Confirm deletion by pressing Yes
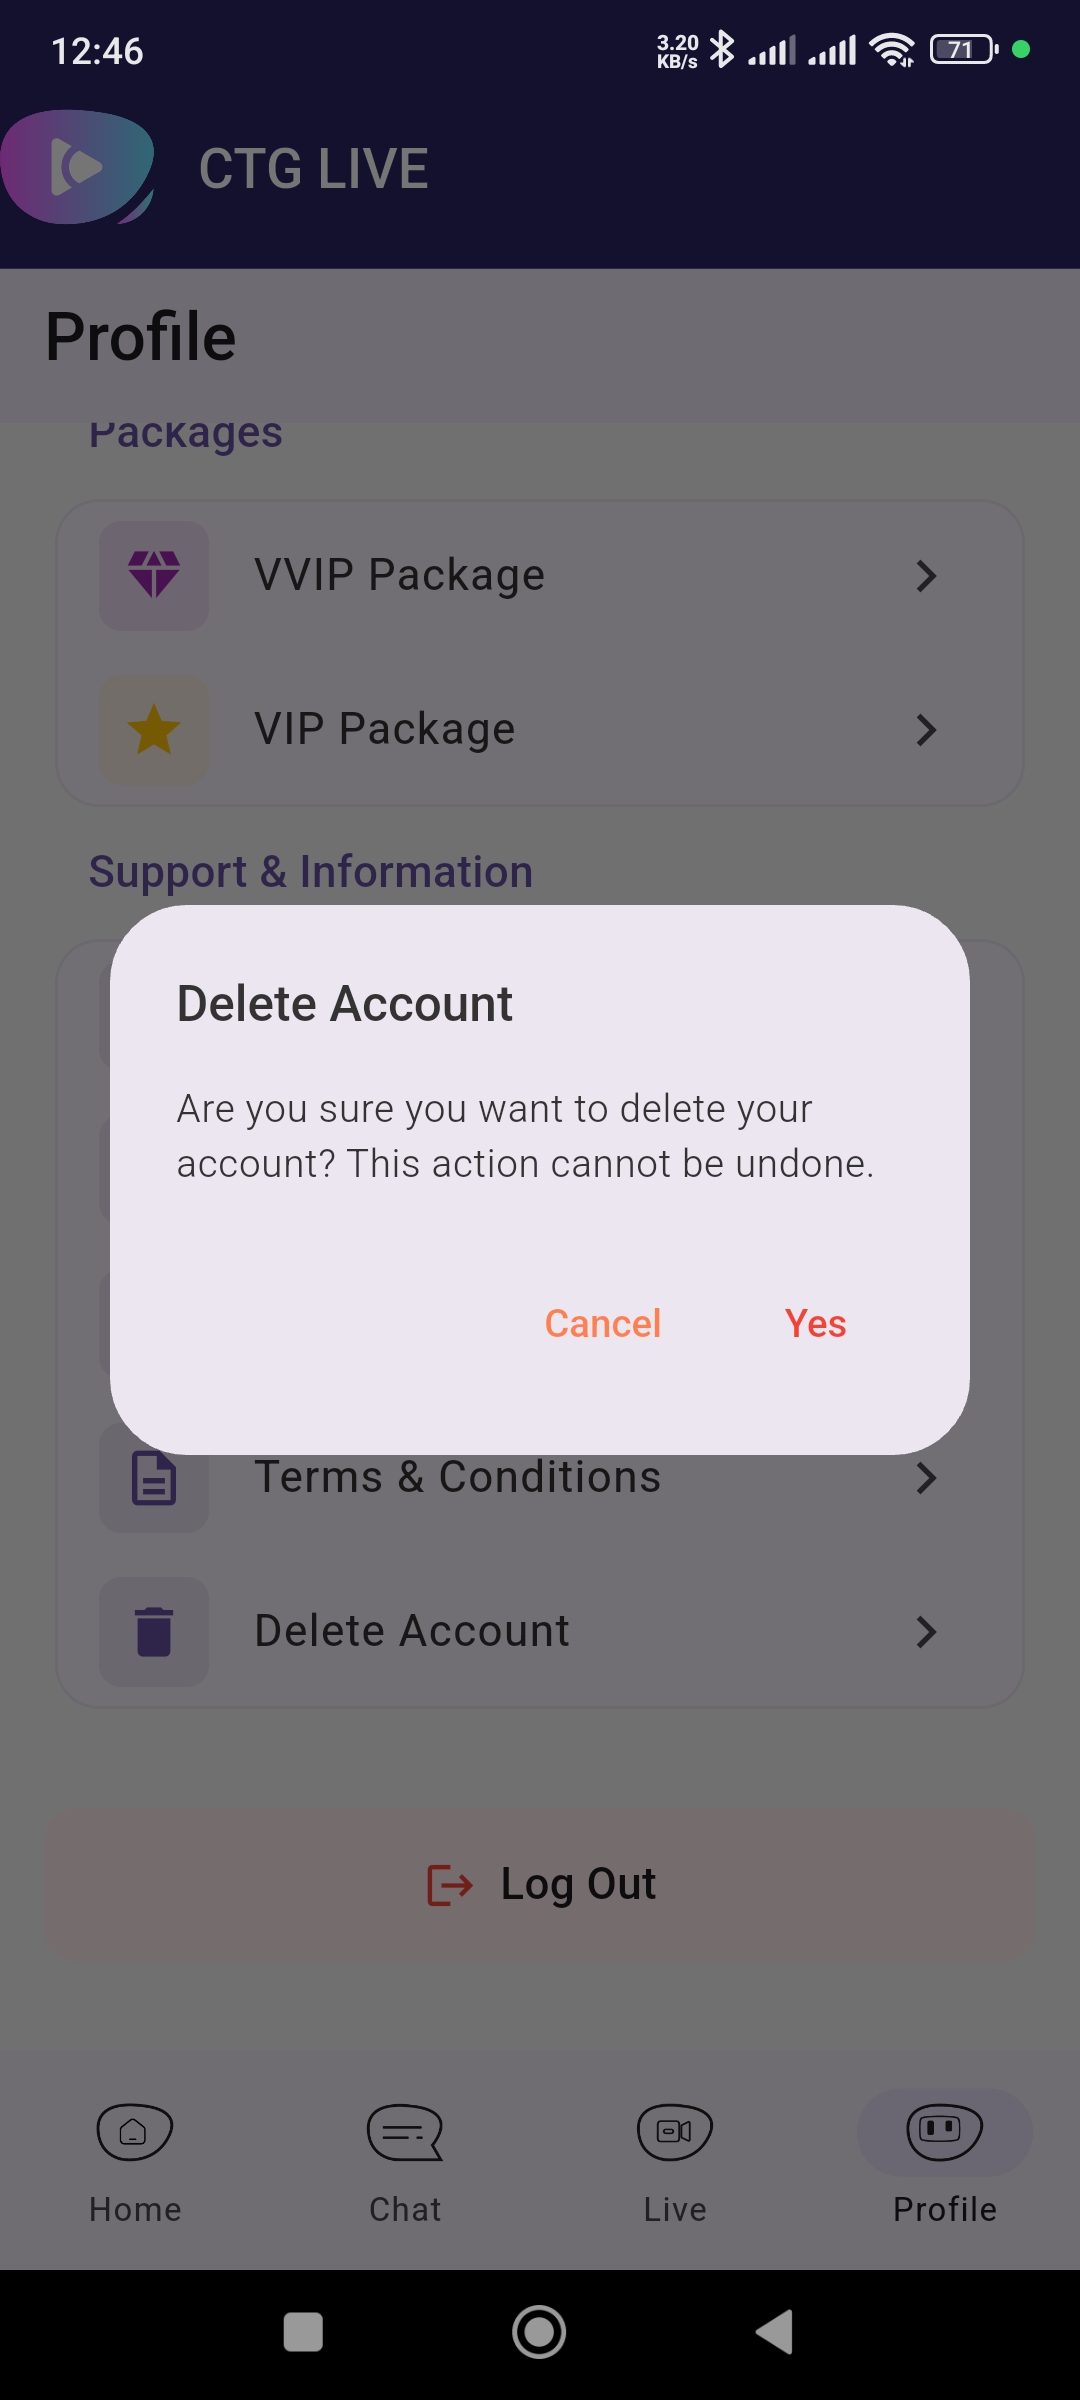 pos(815,1324)
